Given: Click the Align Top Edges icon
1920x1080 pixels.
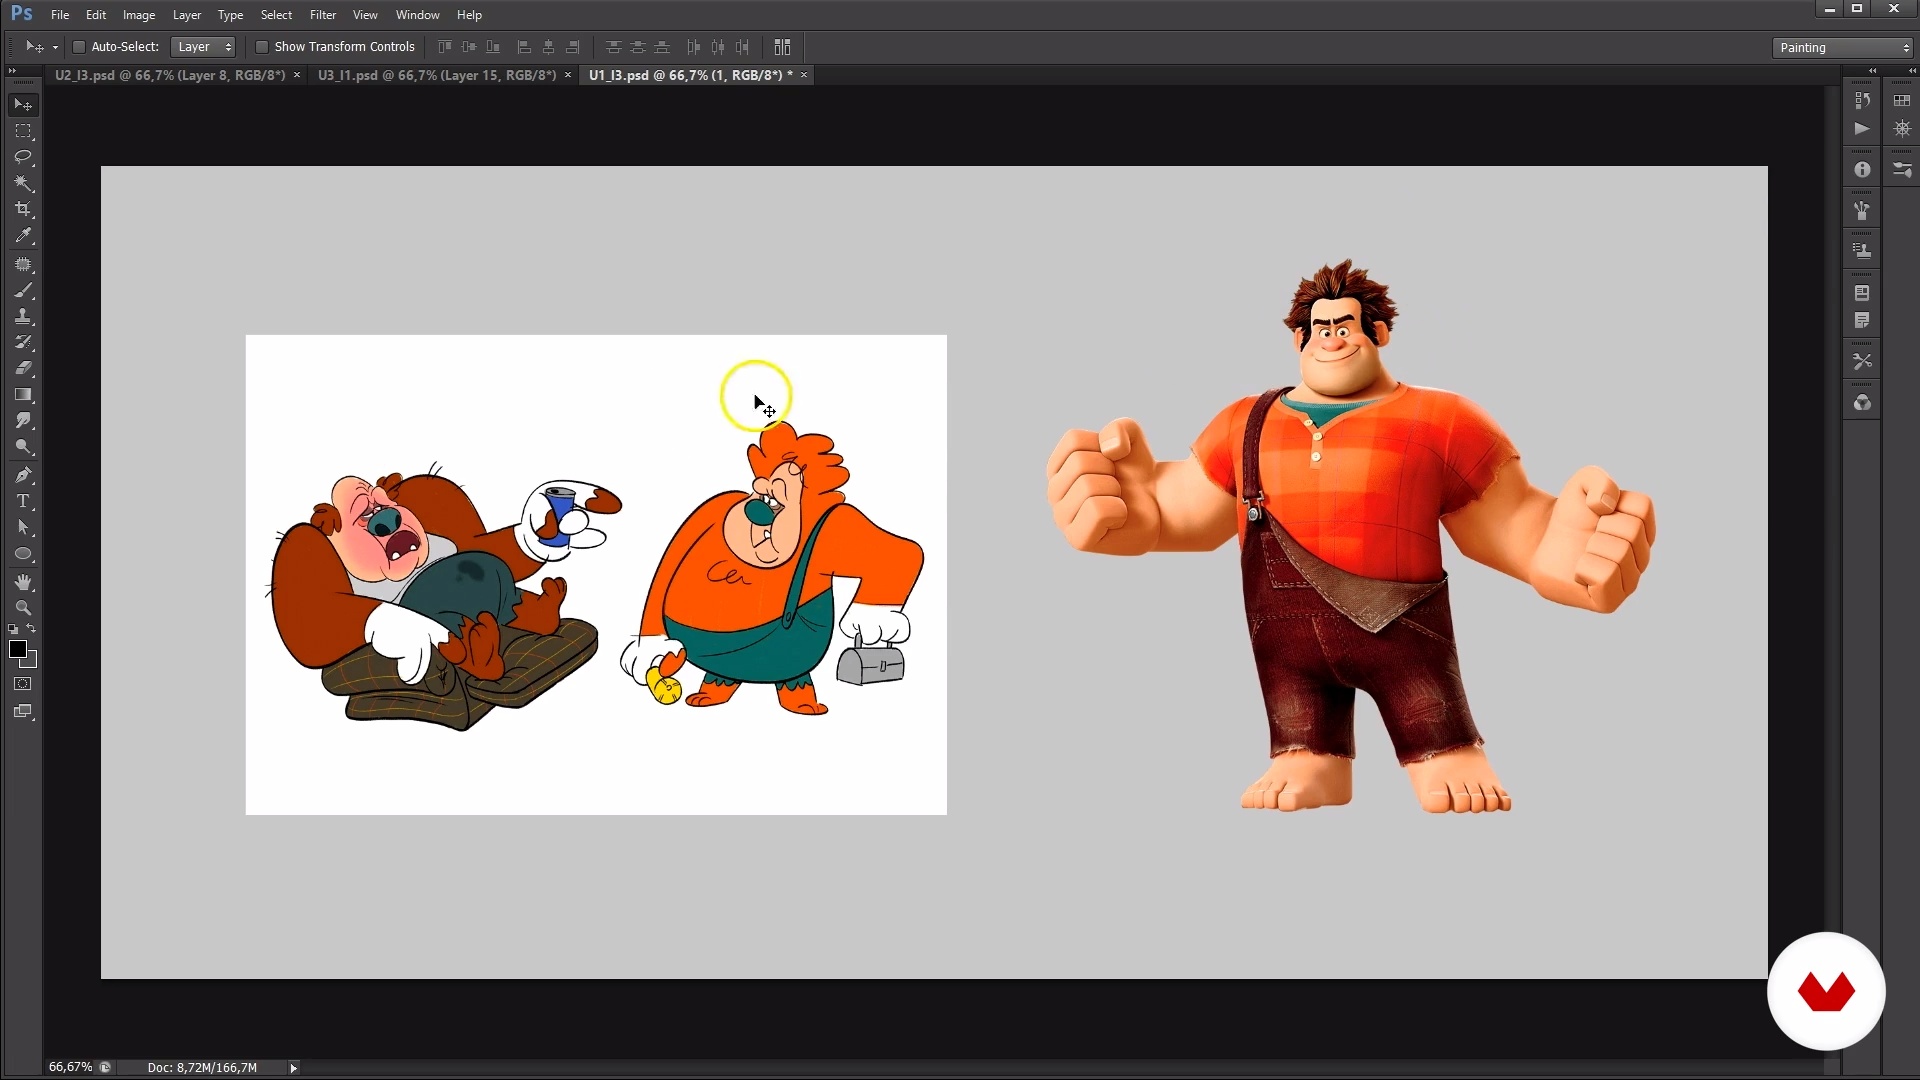Looking at the screenshot, I should [445, 47].
